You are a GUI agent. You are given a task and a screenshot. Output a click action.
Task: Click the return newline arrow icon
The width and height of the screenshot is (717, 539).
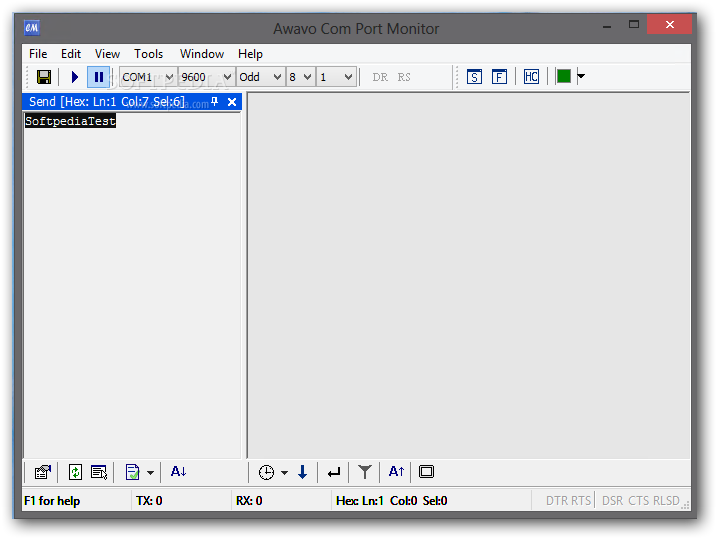coord(334,472)
